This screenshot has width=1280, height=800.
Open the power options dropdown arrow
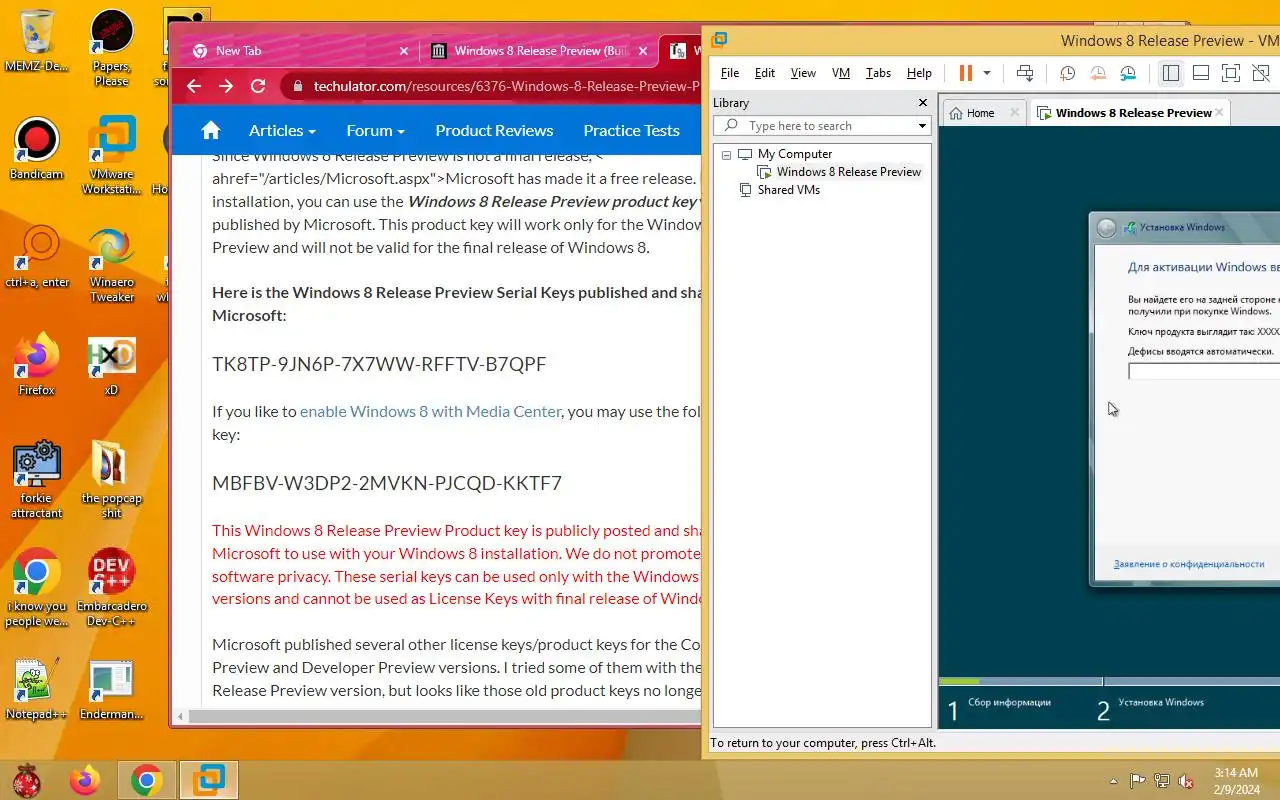987,73
